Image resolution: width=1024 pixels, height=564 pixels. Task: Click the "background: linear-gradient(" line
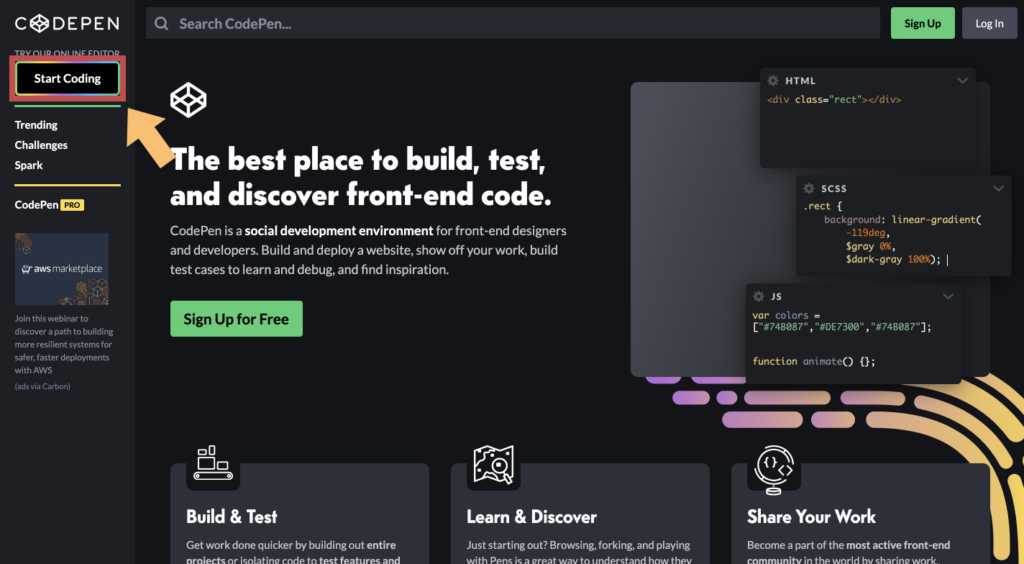903,220
